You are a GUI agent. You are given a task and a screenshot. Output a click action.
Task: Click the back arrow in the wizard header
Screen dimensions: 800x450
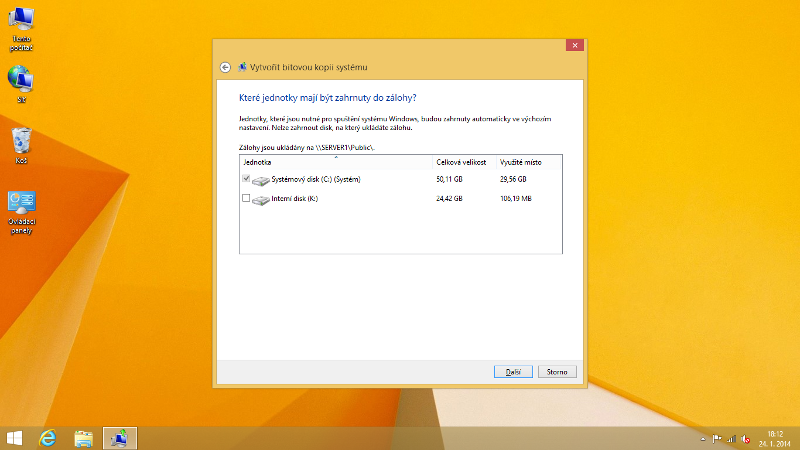[x=225, y=67]
